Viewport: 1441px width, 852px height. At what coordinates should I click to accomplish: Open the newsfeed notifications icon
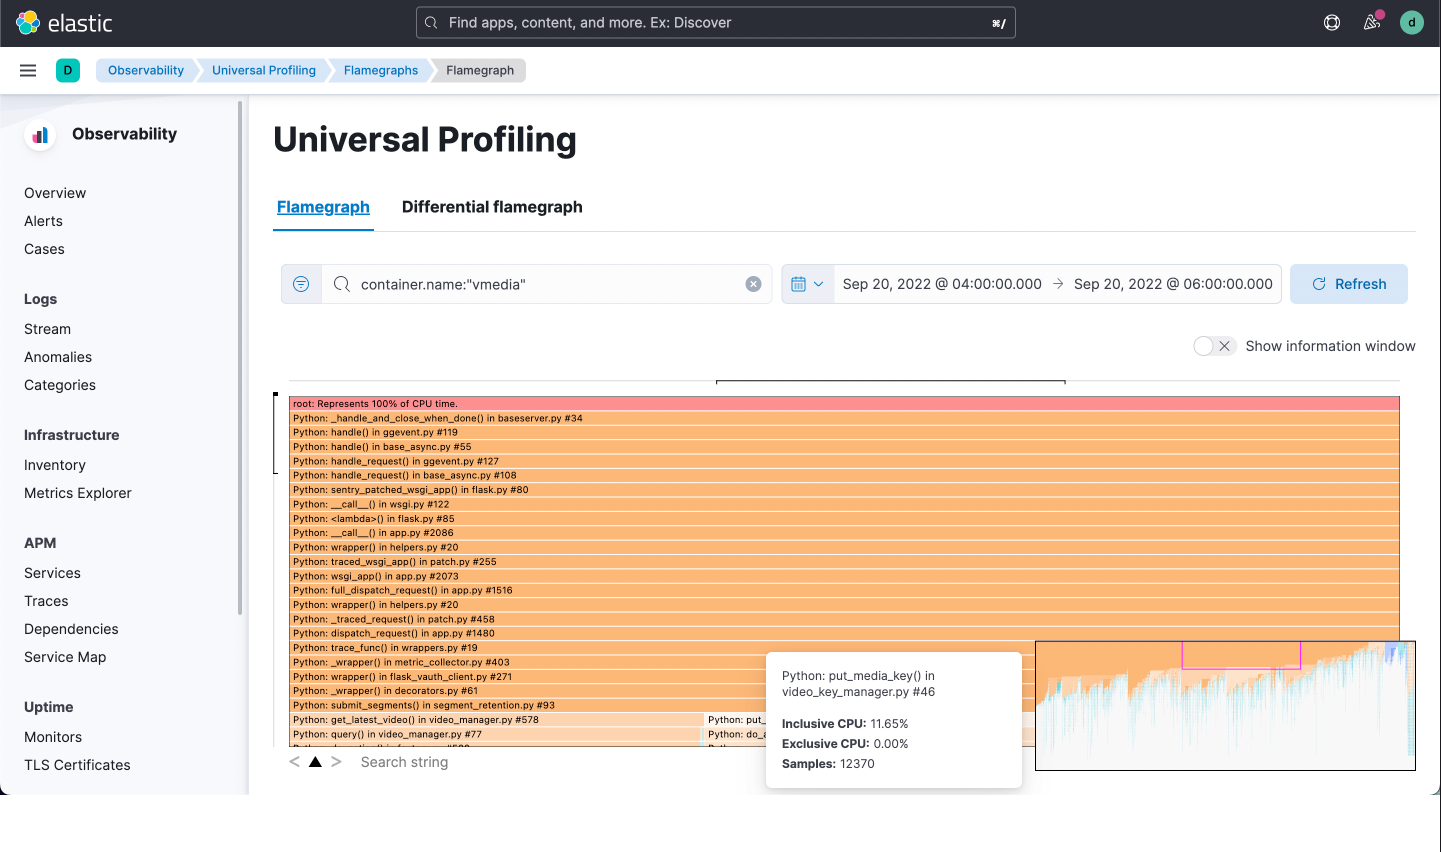point(1372,23)
